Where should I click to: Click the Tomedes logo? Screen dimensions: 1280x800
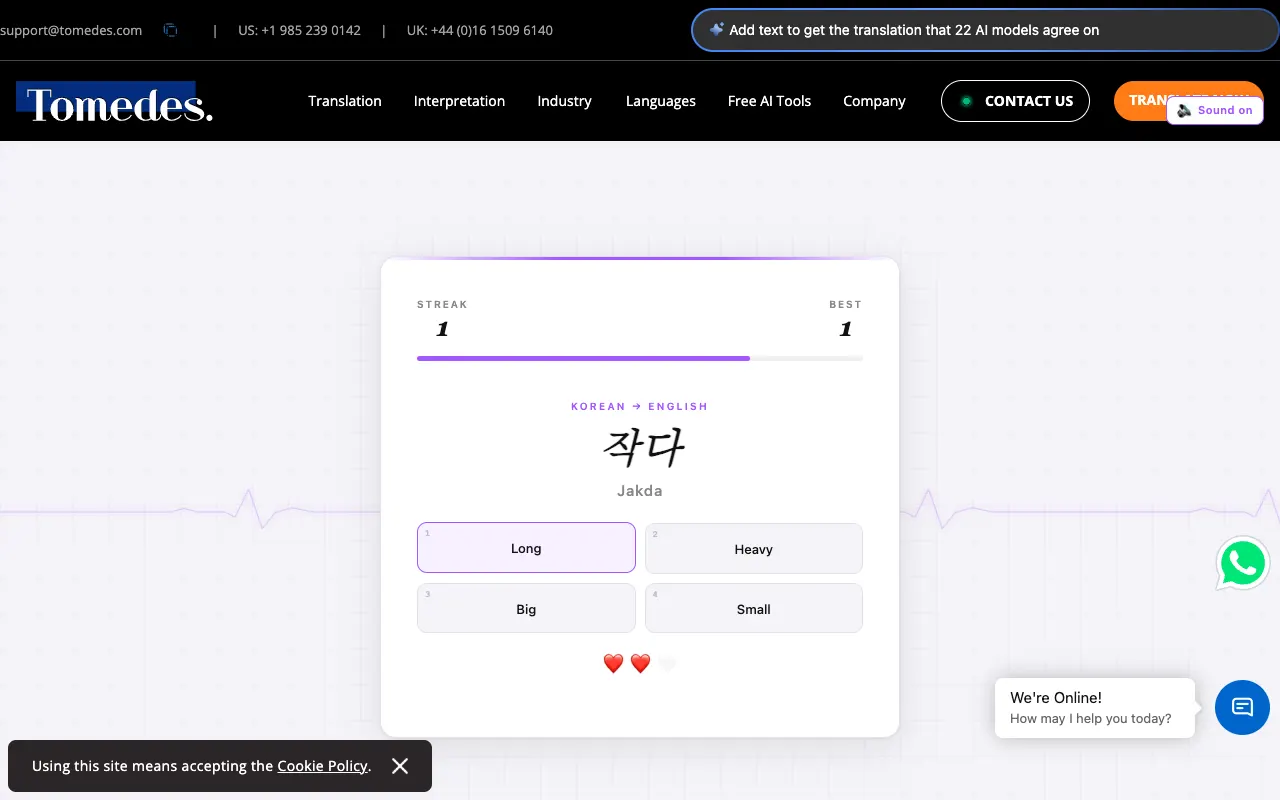click(x=114, y=103)
